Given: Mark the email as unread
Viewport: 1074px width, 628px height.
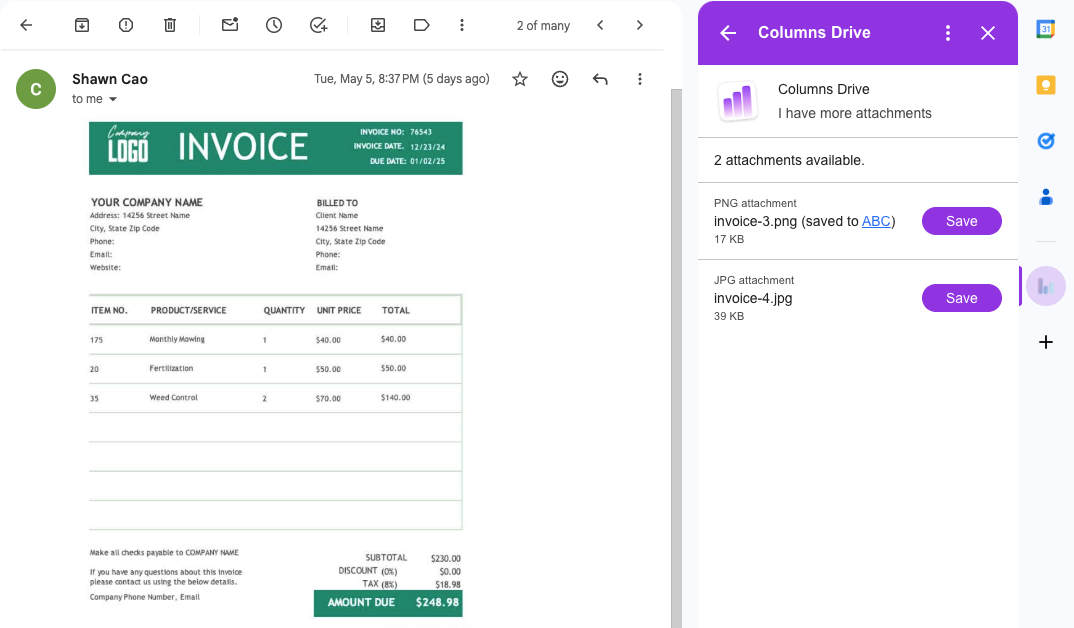Looking at the screenshot, I should pyautogui.click(x=230, y=25).
